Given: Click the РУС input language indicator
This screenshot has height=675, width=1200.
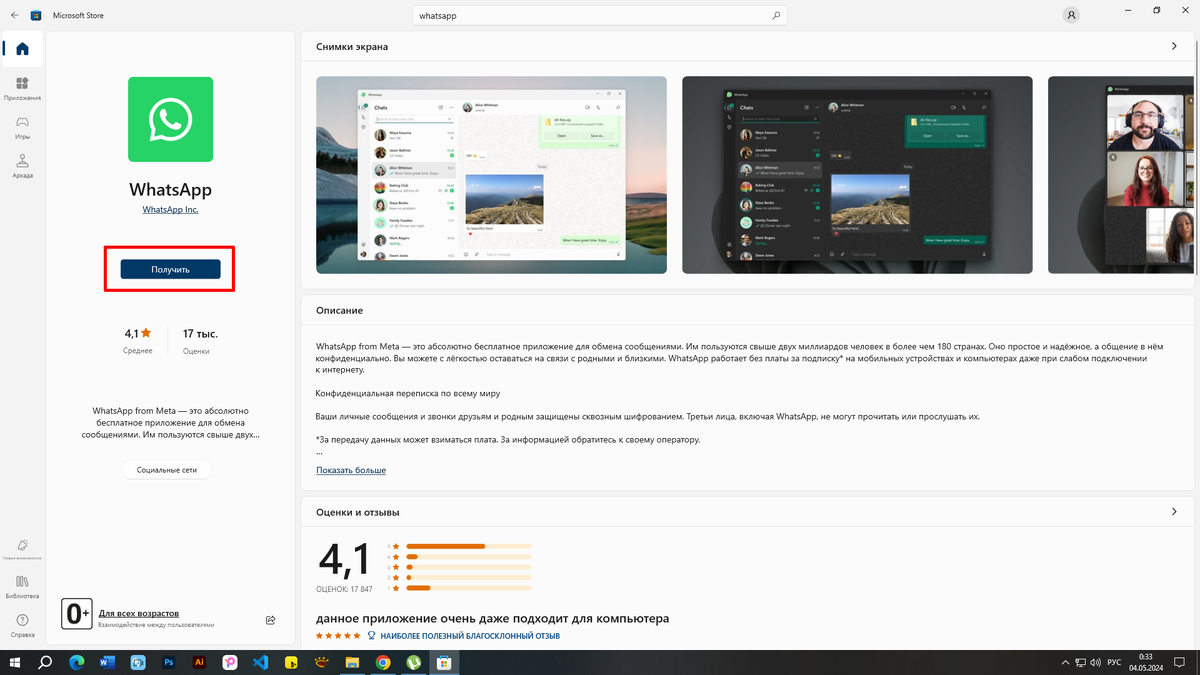Looking at the screenshot, I should tap(1113, 662).
